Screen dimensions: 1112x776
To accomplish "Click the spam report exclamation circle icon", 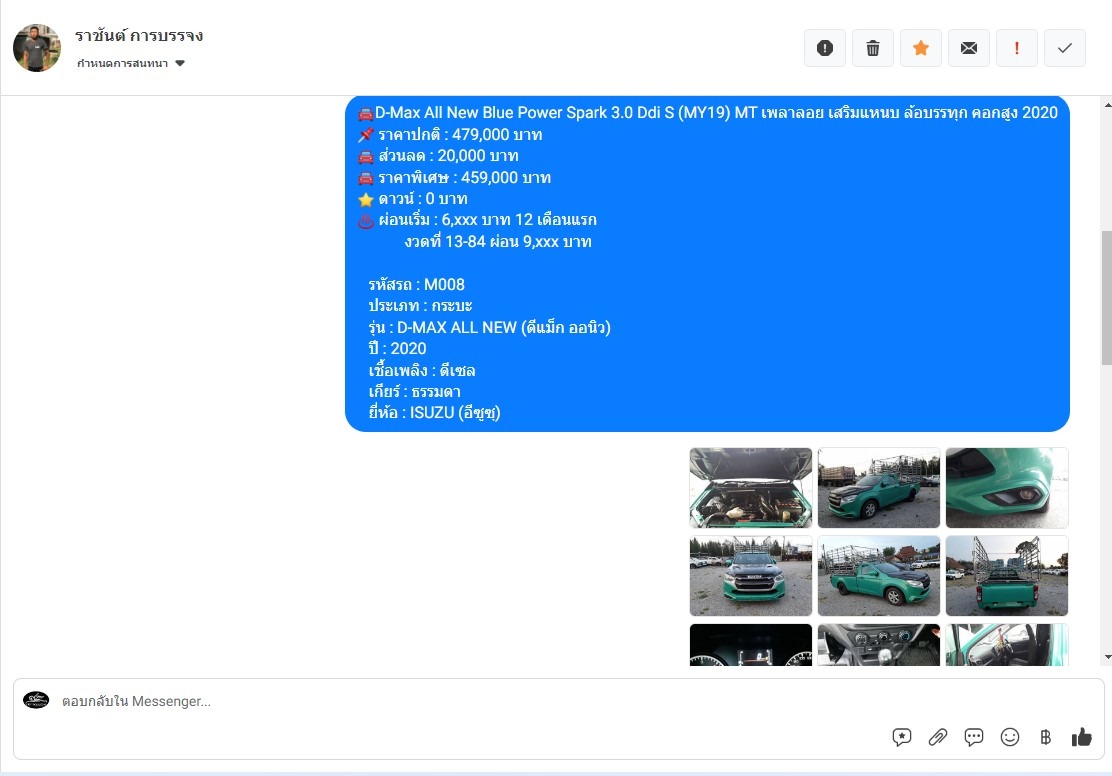I will pos(824,48).
